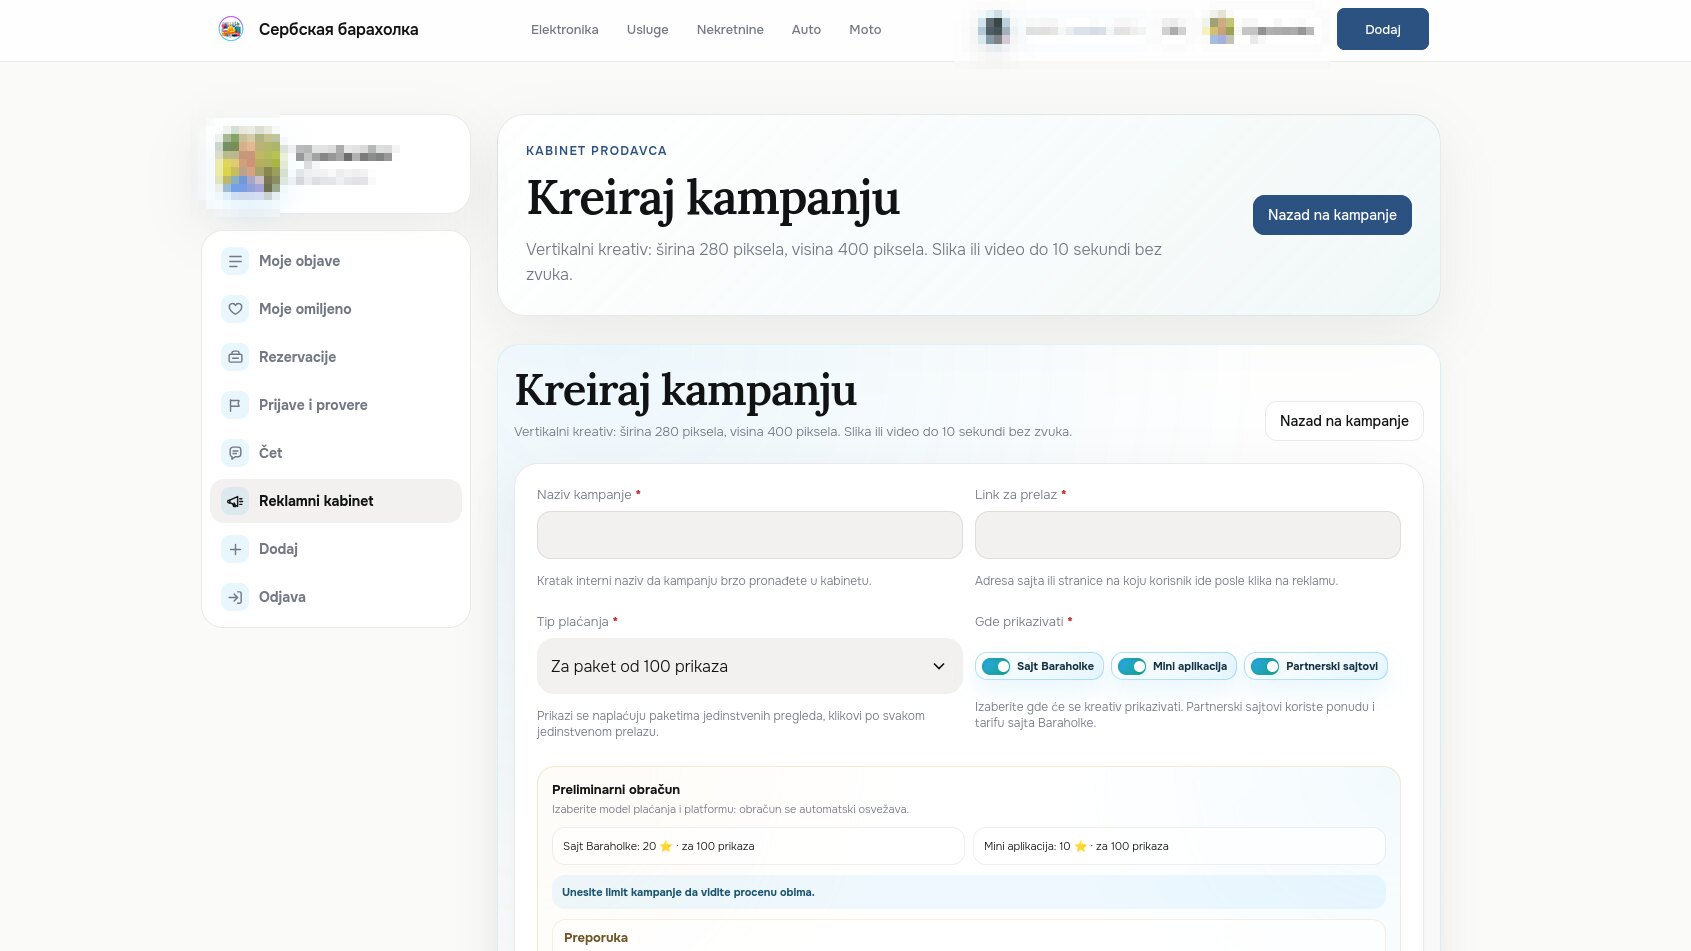Click the Odjava logout arrow icon
The height and width of the screenshot is (951, 1691).
pos(235,597)
